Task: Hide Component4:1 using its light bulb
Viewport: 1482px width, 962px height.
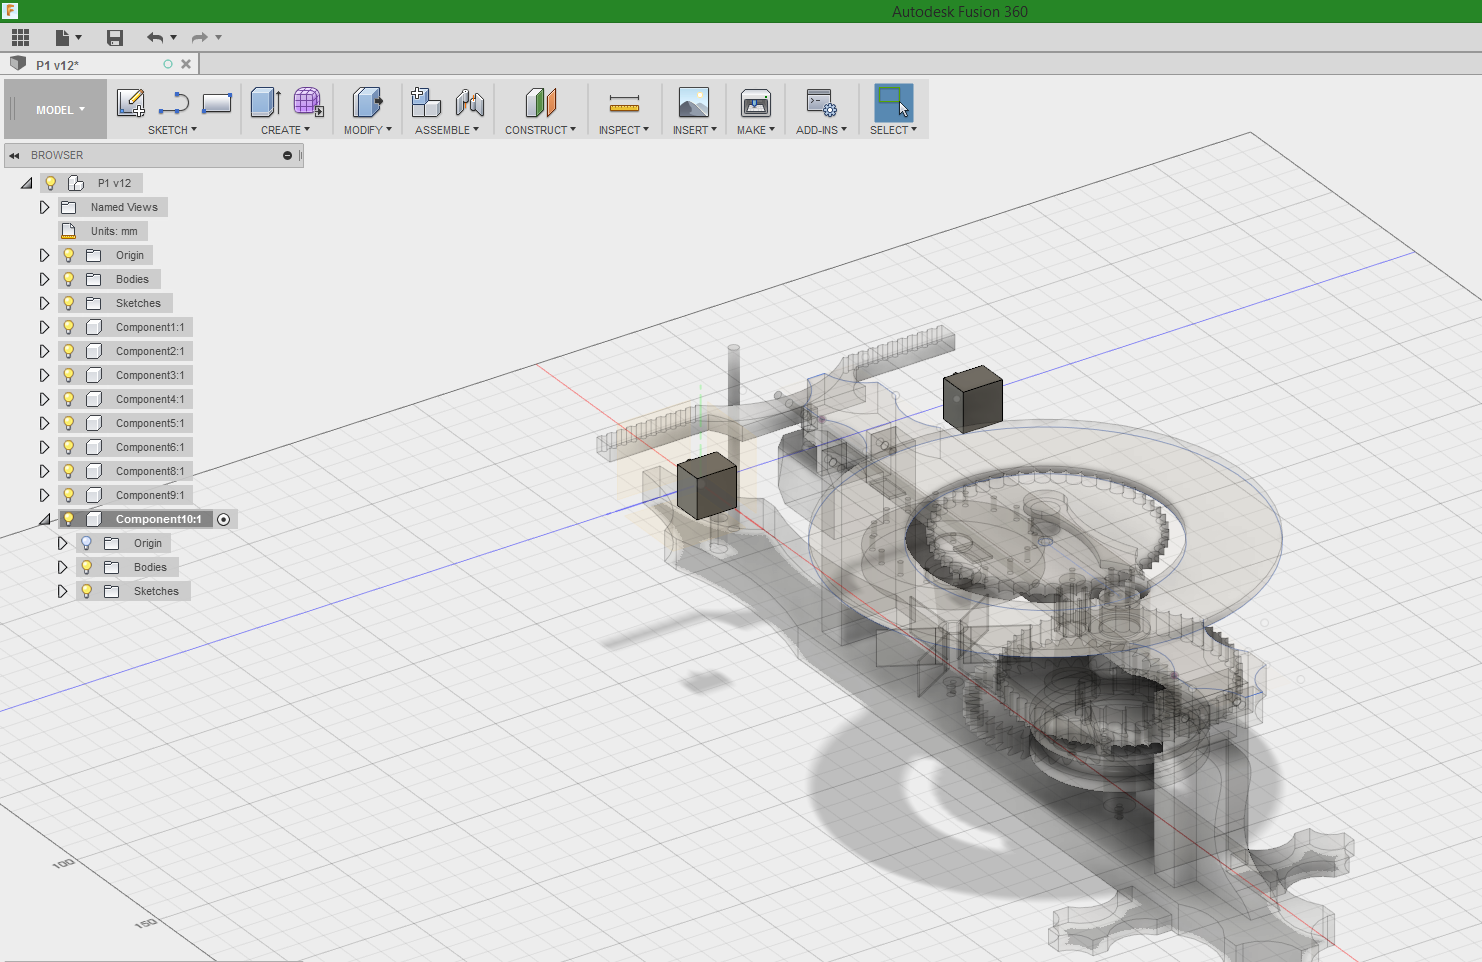Action: click(69, 399)
